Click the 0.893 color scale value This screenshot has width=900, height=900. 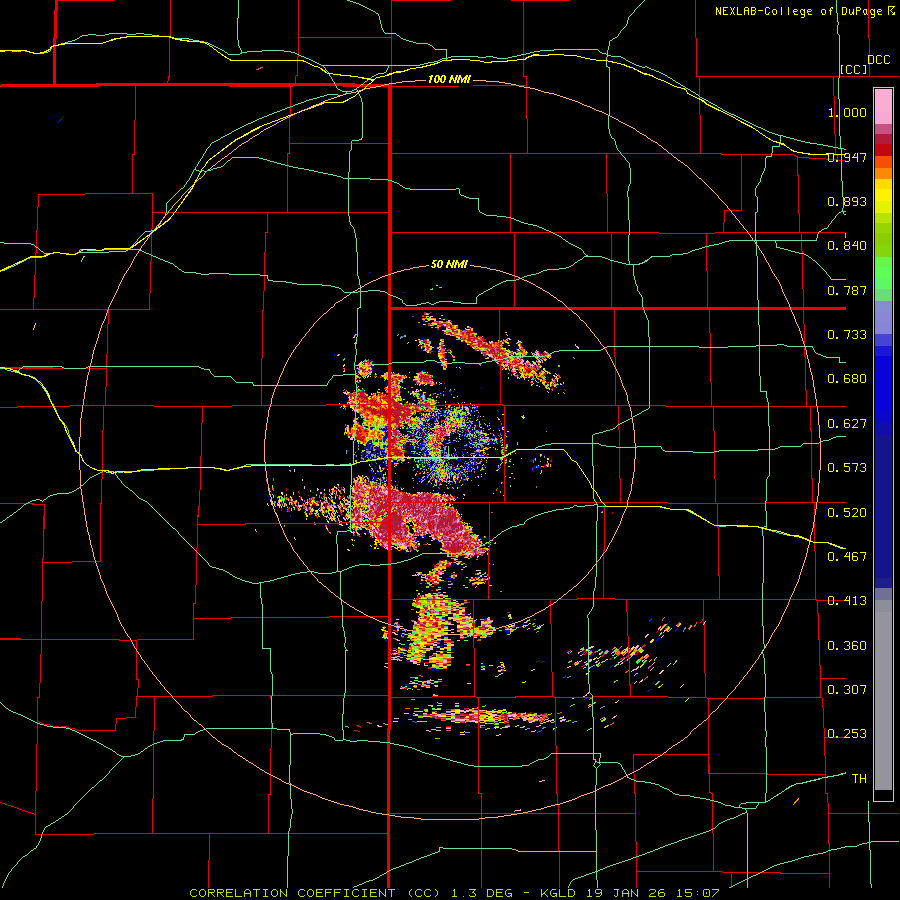847,201
